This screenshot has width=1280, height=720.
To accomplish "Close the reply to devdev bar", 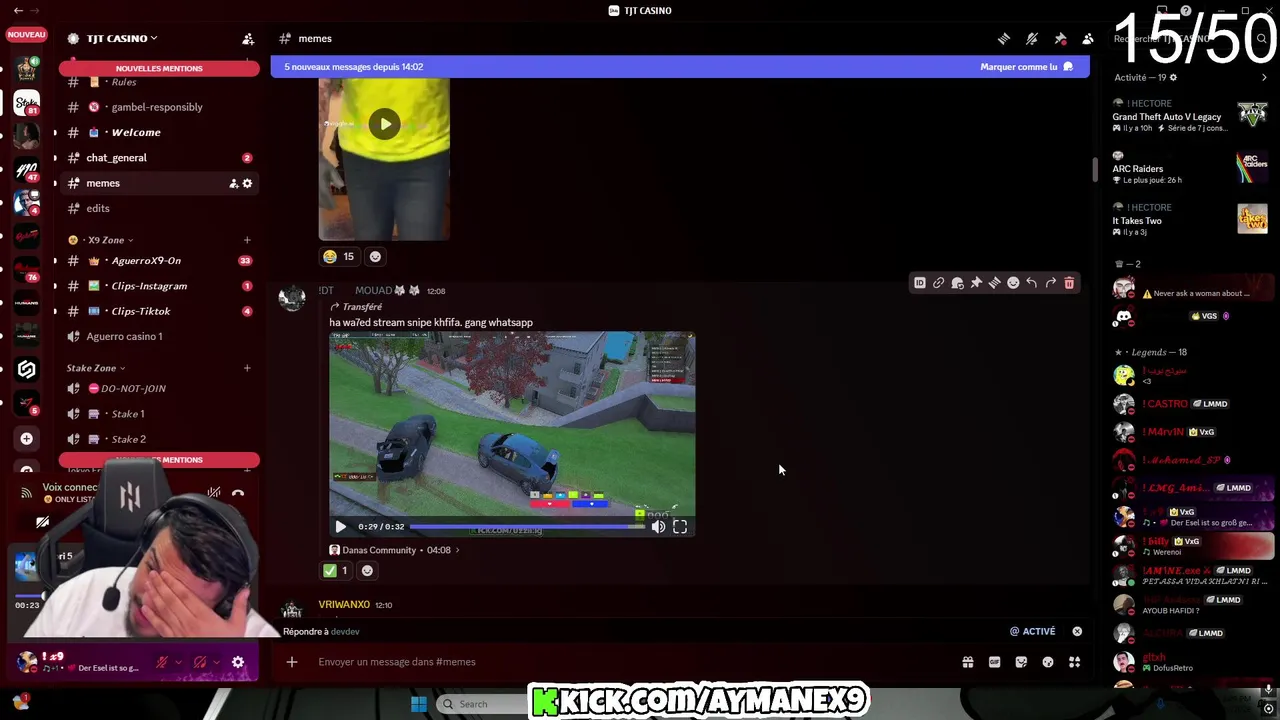I will [1077, 632].
